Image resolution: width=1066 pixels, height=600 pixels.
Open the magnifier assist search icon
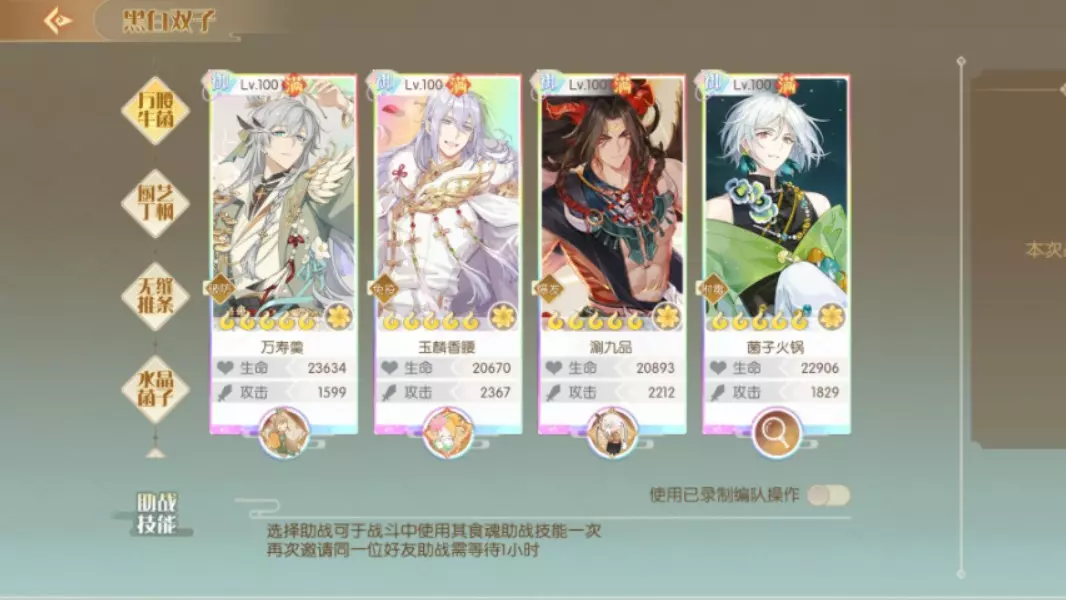776,433
